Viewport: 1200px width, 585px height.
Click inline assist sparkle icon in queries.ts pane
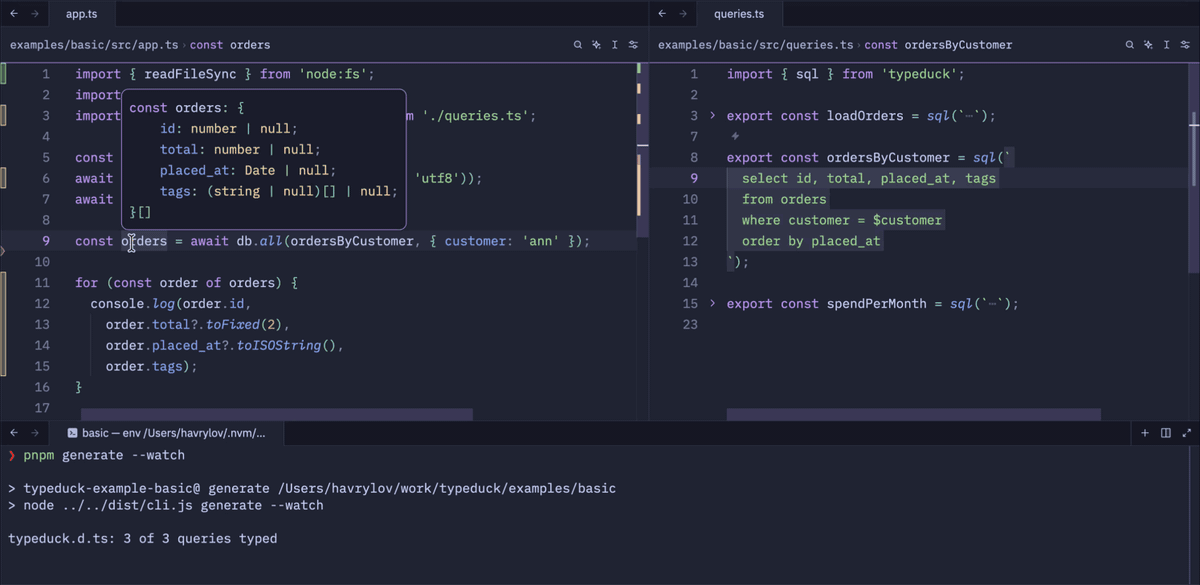click(1148, 45)
